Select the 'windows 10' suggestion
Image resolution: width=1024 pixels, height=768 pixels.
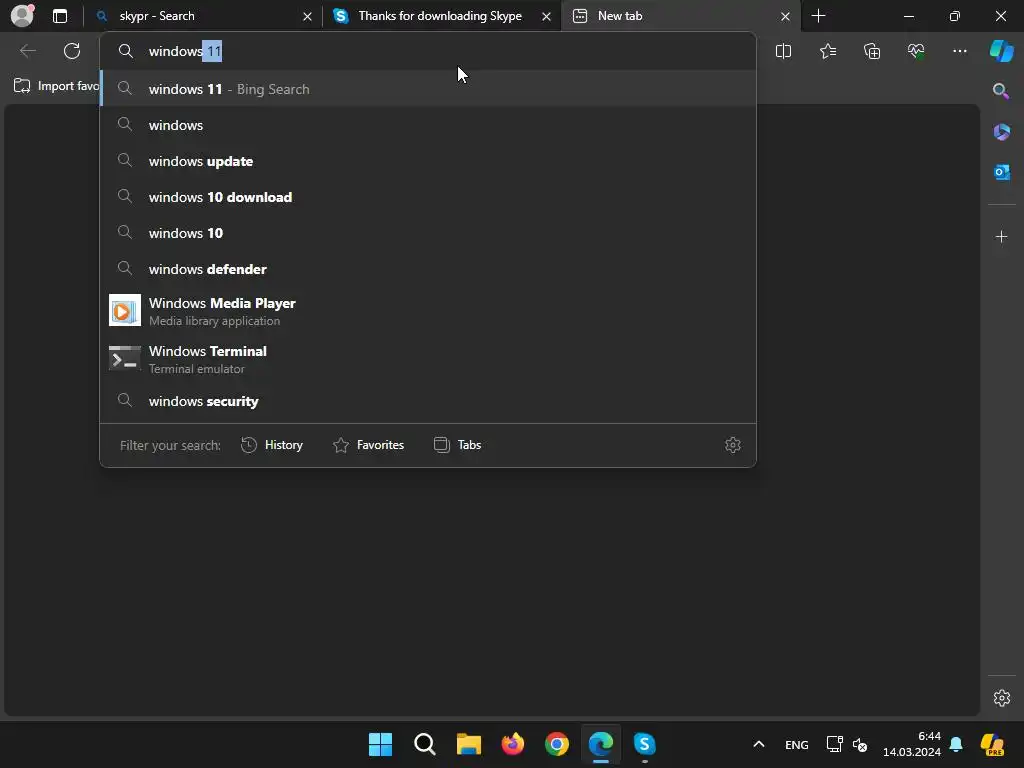(x=428, y=232)
